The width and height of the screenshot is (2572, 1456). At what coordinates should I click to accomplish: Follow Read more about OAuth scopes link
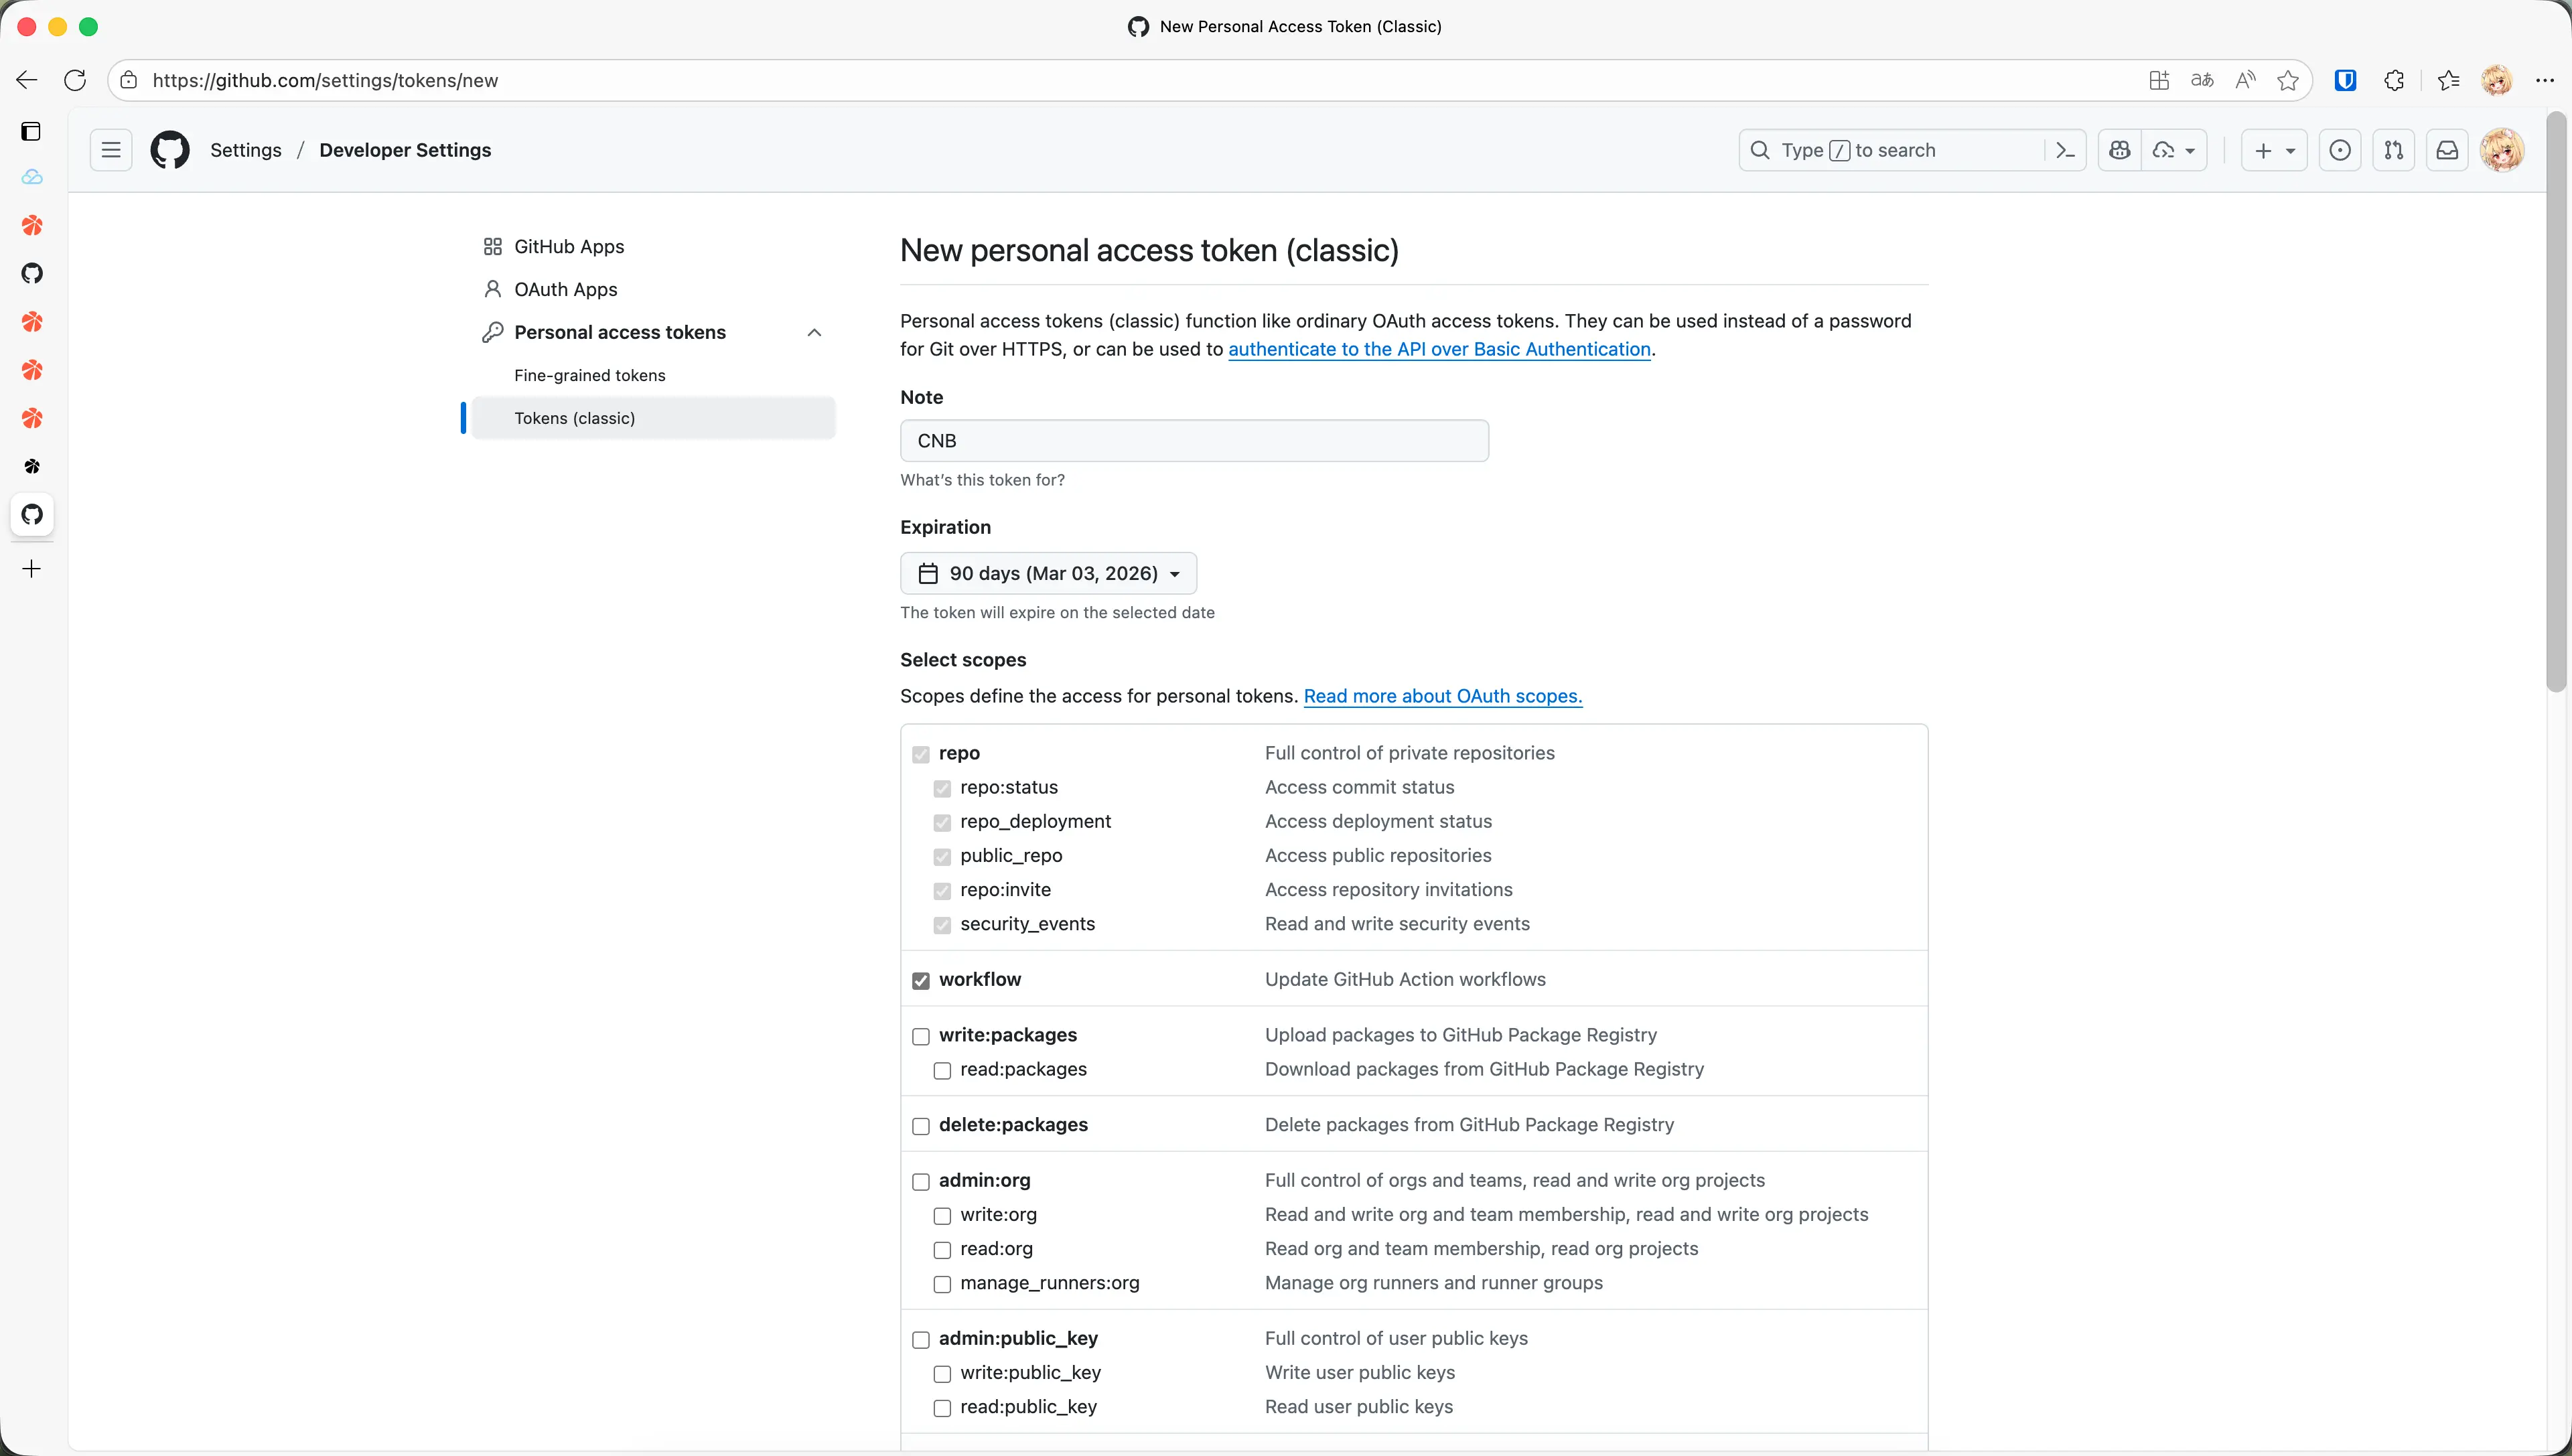[x=1442, y=696]
